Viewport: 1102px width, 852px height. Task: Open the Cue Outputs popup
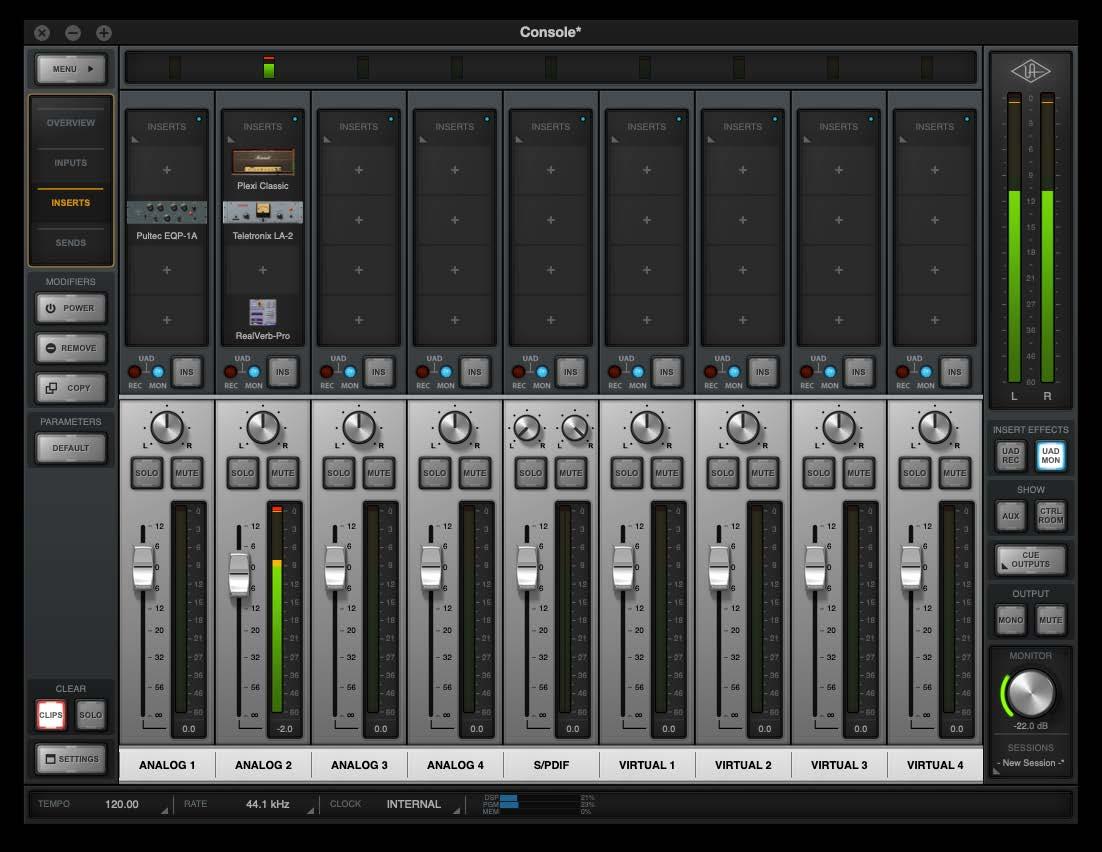click(x=1030, y=560)
